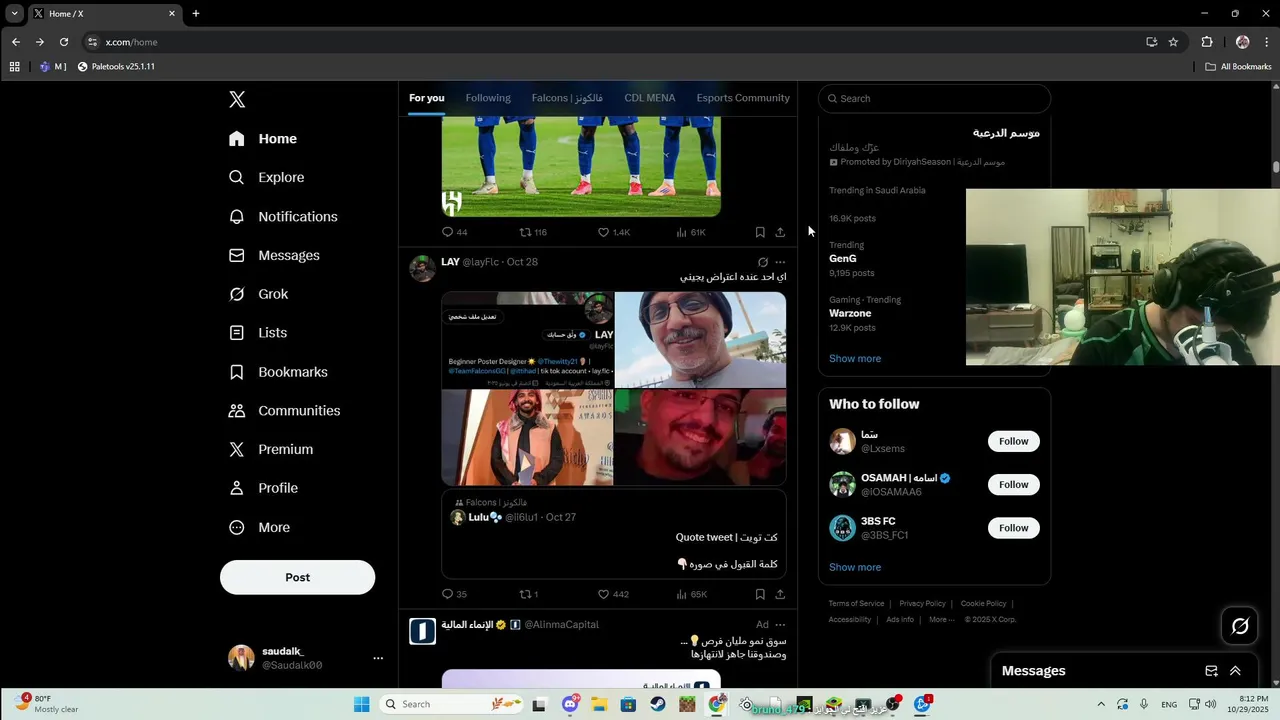This screenshot has height=720, width=1280.
Task: Open the Warzone trending topic
Action: pos(850,313)
